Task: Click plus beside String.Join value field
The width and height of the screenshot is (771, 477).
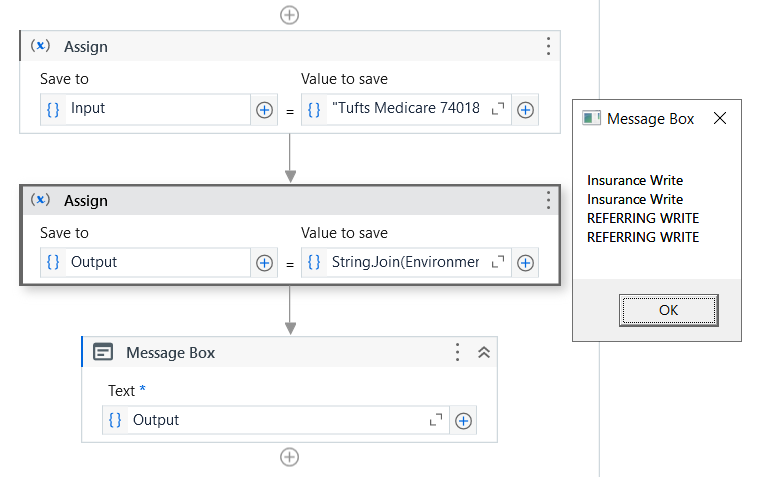Action: [x=525, y=263]
